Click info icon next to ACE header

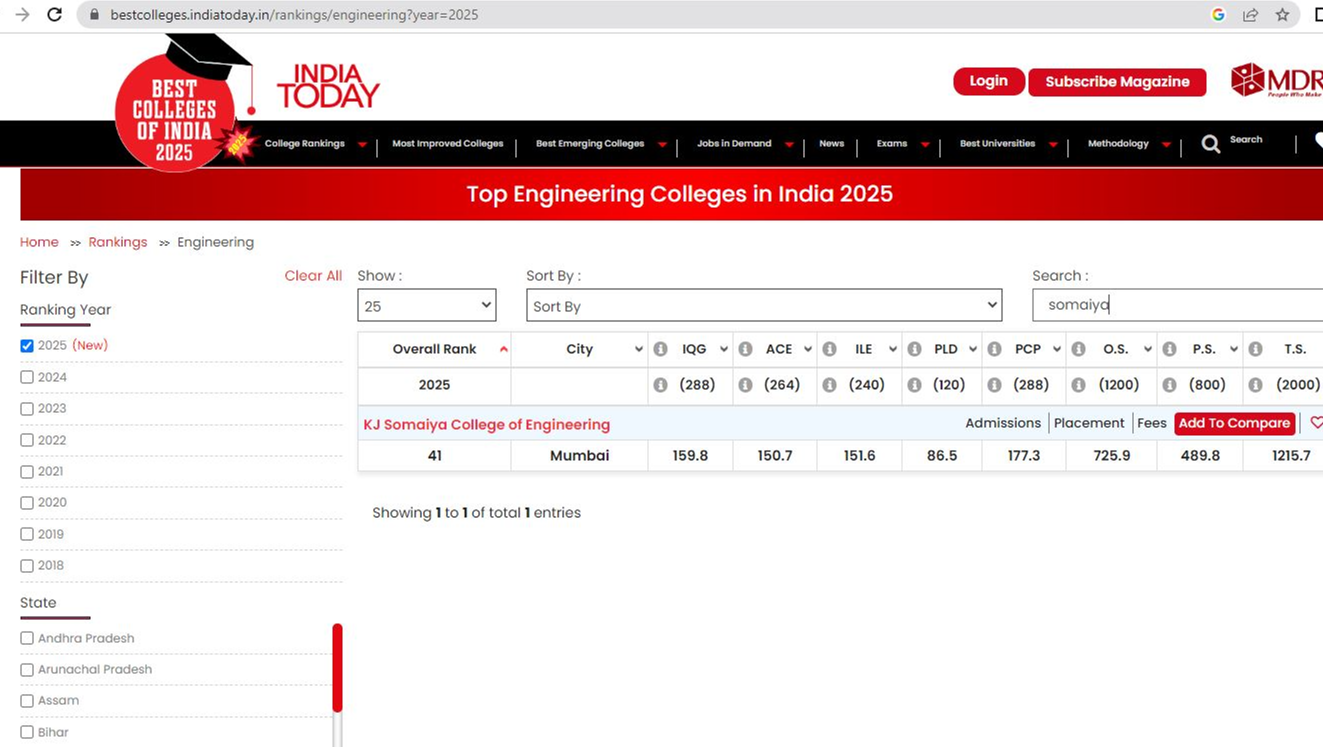(745, 349)
